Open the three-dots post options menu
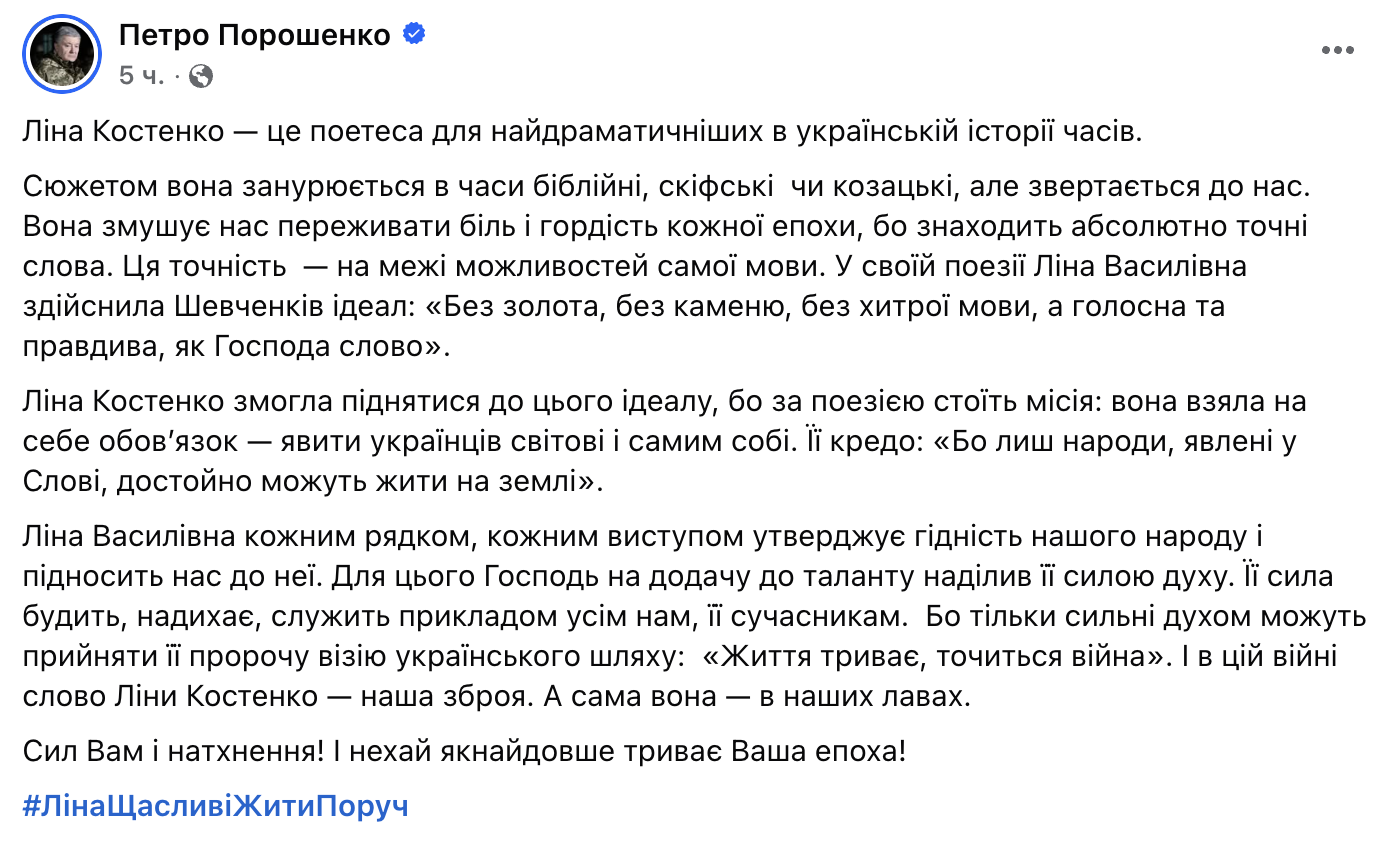1384x848 pixels. [x=1337, y=50]
